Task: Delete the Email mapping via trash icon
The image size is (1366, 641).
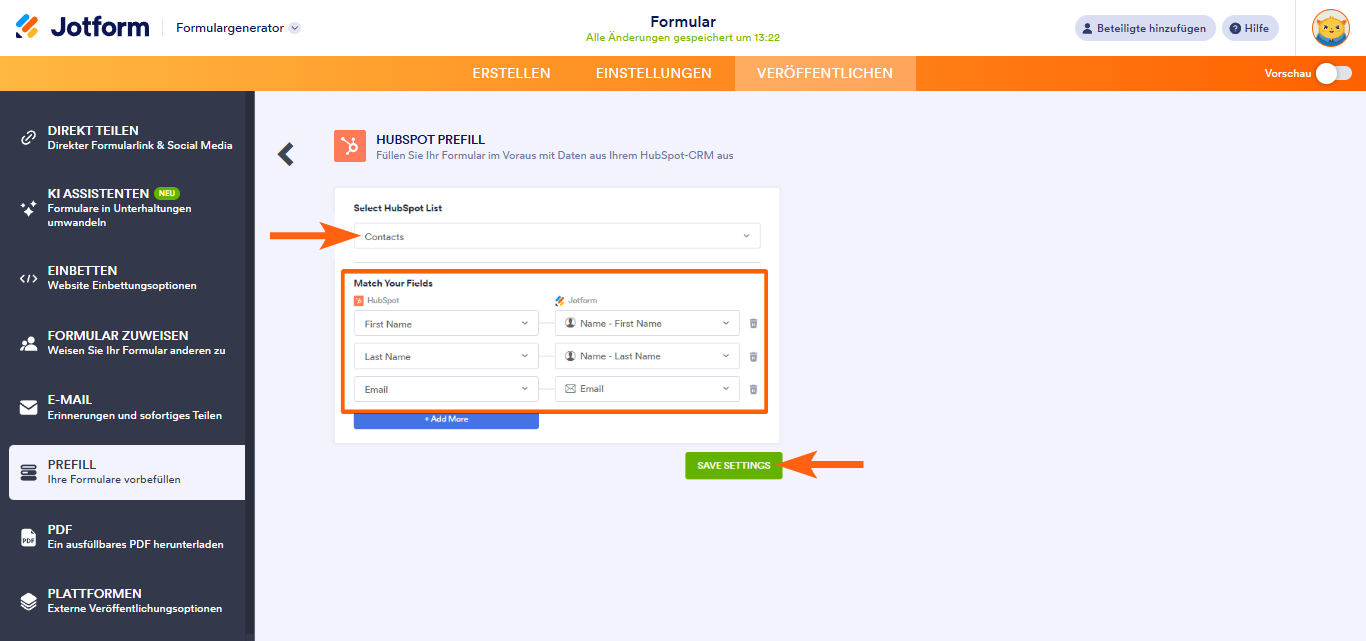Action: pyautogui.click(x=753, y=389)
